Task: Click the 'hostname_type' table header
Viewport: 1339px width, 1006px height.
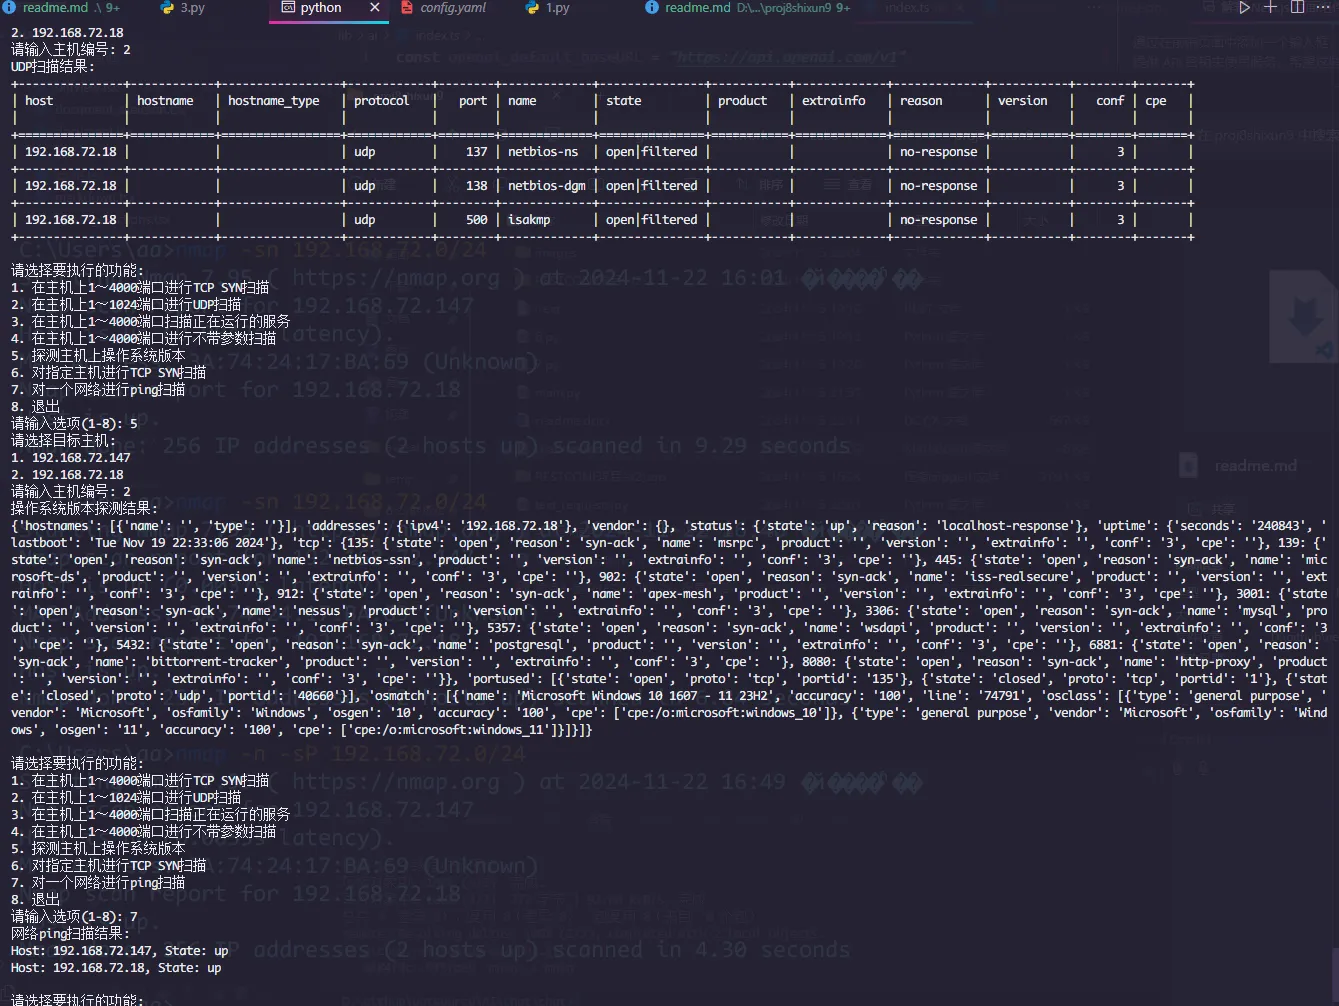Action: click(273, 101)
